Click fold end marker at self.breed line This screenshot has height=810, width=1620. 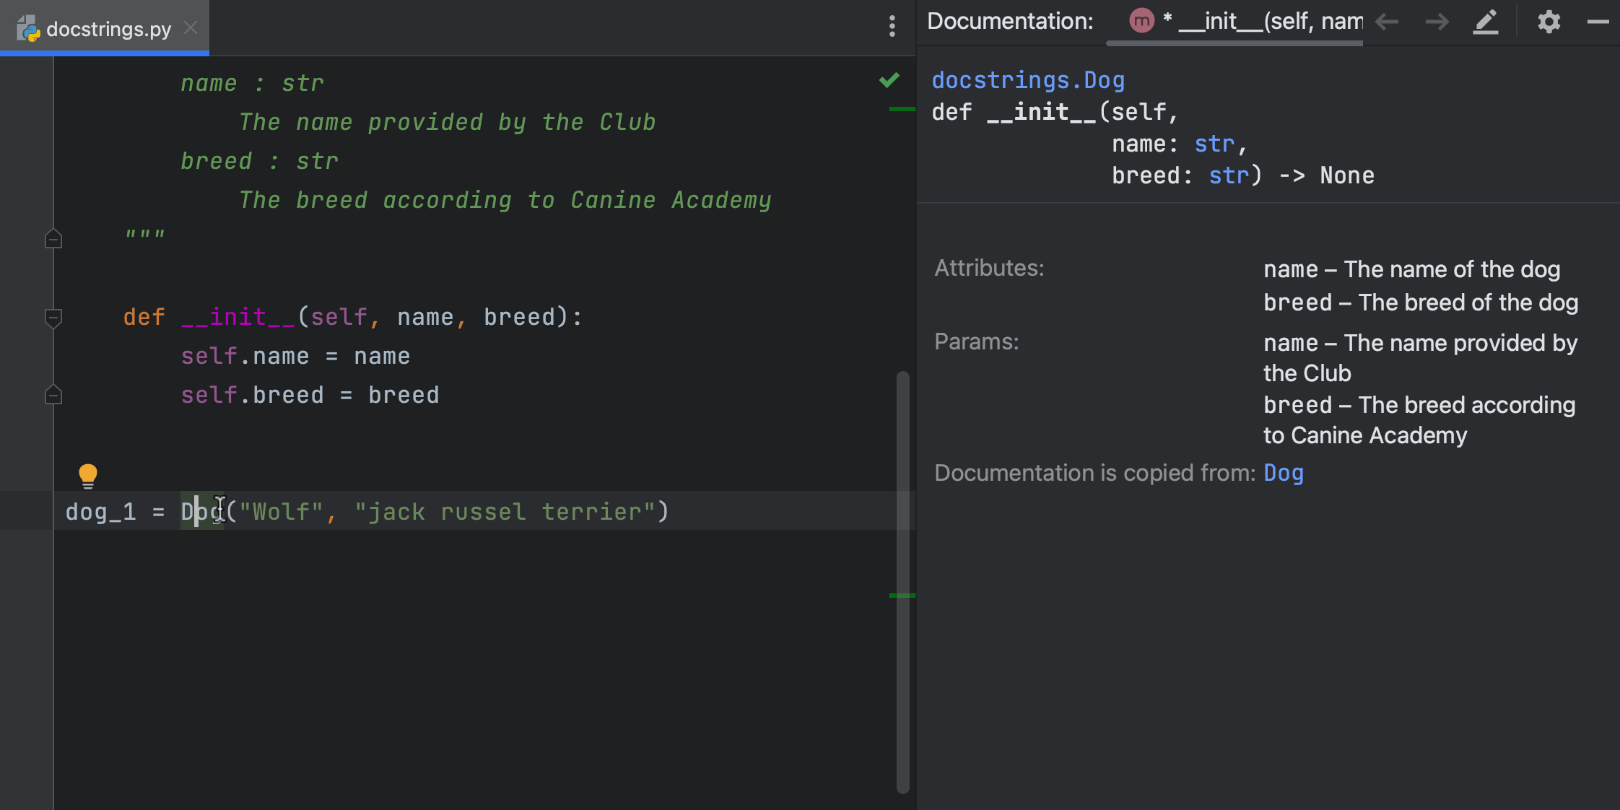[x=54, y=395]
